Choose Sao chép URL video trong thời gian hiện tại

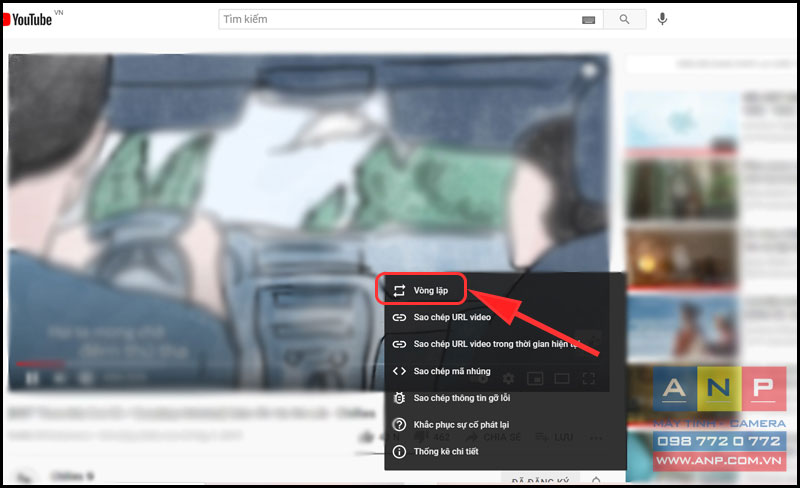tap(505, 344)
